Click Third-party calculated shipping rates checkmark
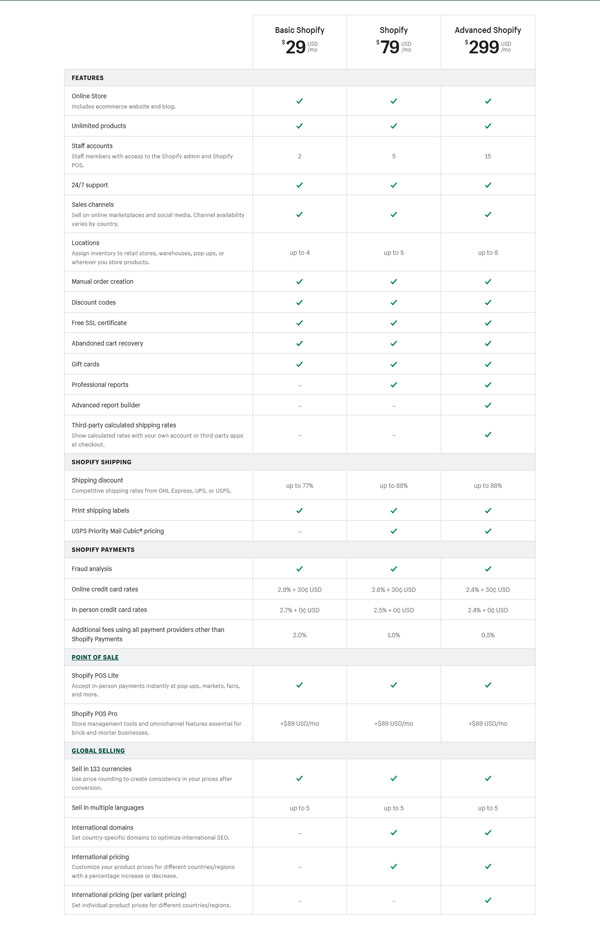 pos(488,435)
